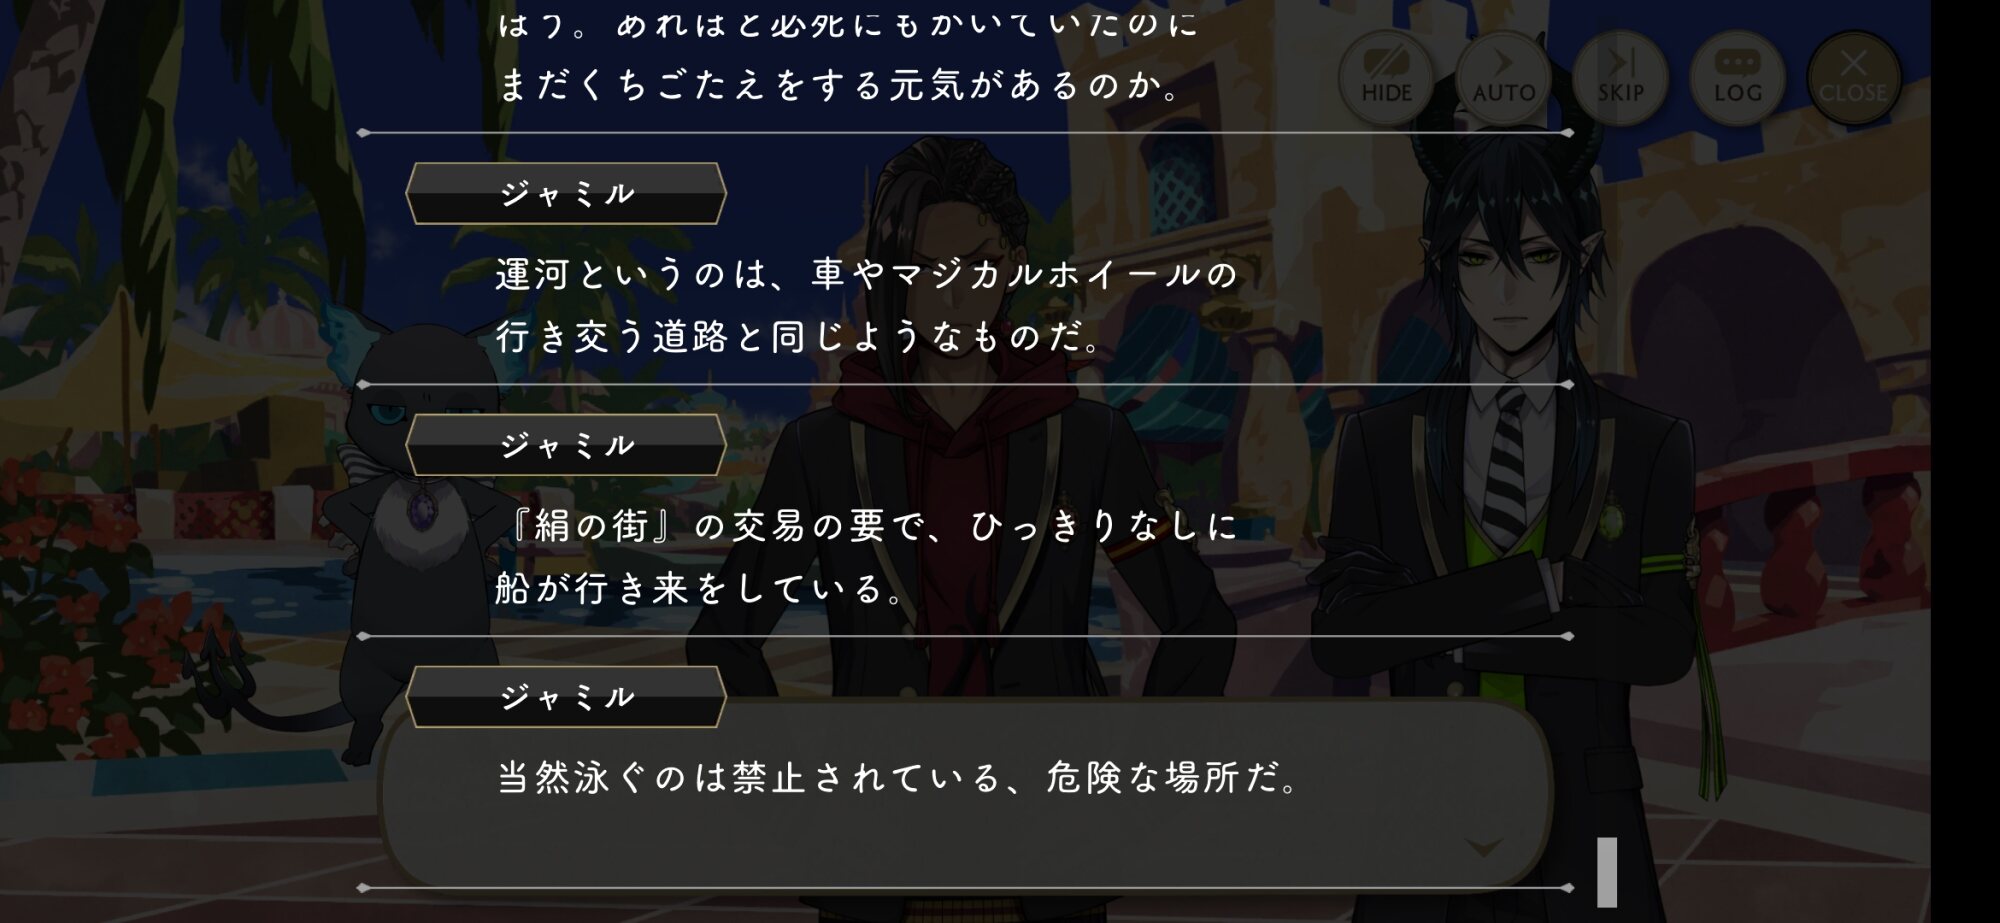Click log line starting 運河というのは

click(x=867, y=274)
